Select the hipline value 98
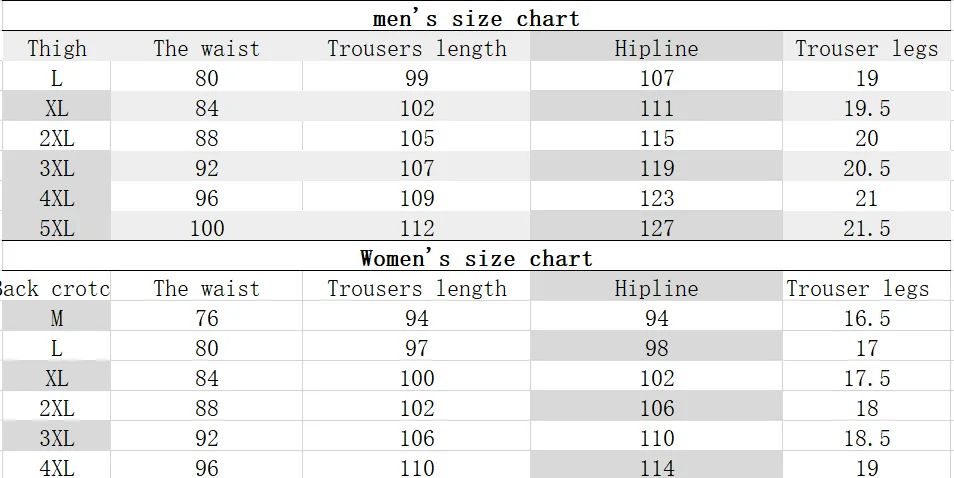The height and width of the screenshot is (478, 954). pos(656,348)
